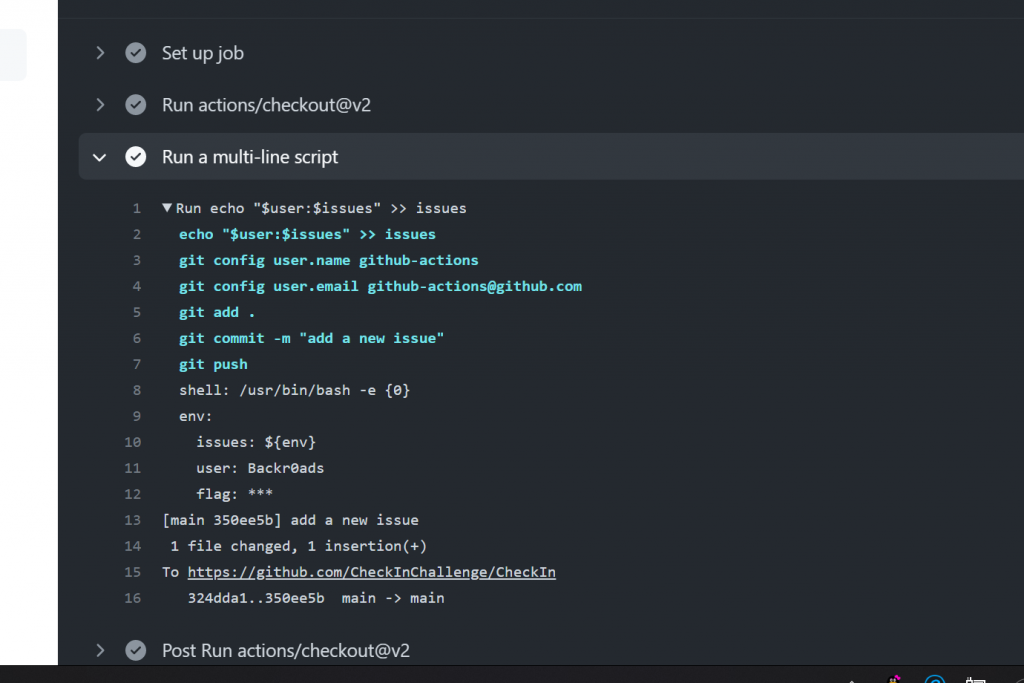1024x683 pixels.
Task: Collapse the disclosure triangle on log line 1
Action: 167,208
